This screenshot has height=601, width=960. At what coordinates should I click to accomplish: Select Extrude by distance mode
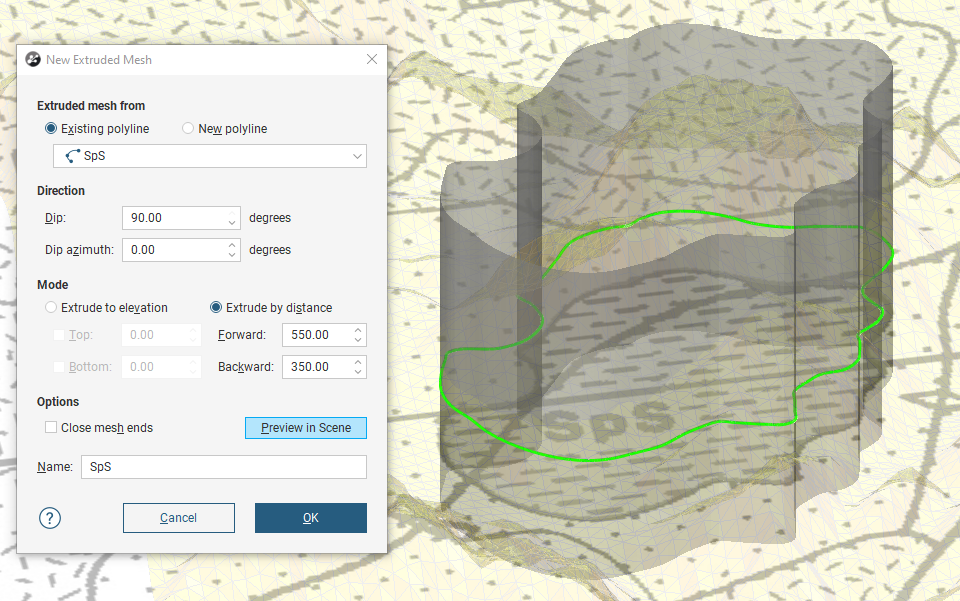(x=216, y=308)
